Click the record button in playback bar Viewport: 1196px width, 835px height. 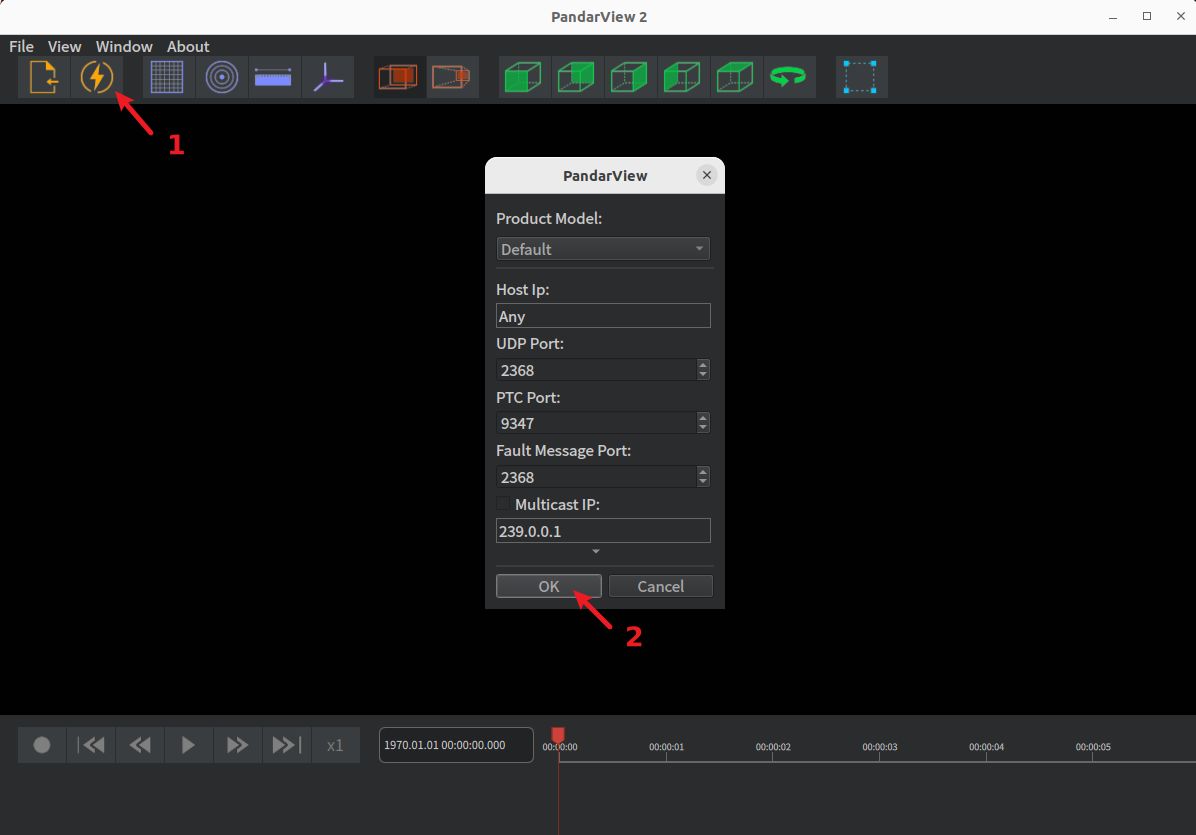(42, 745)
